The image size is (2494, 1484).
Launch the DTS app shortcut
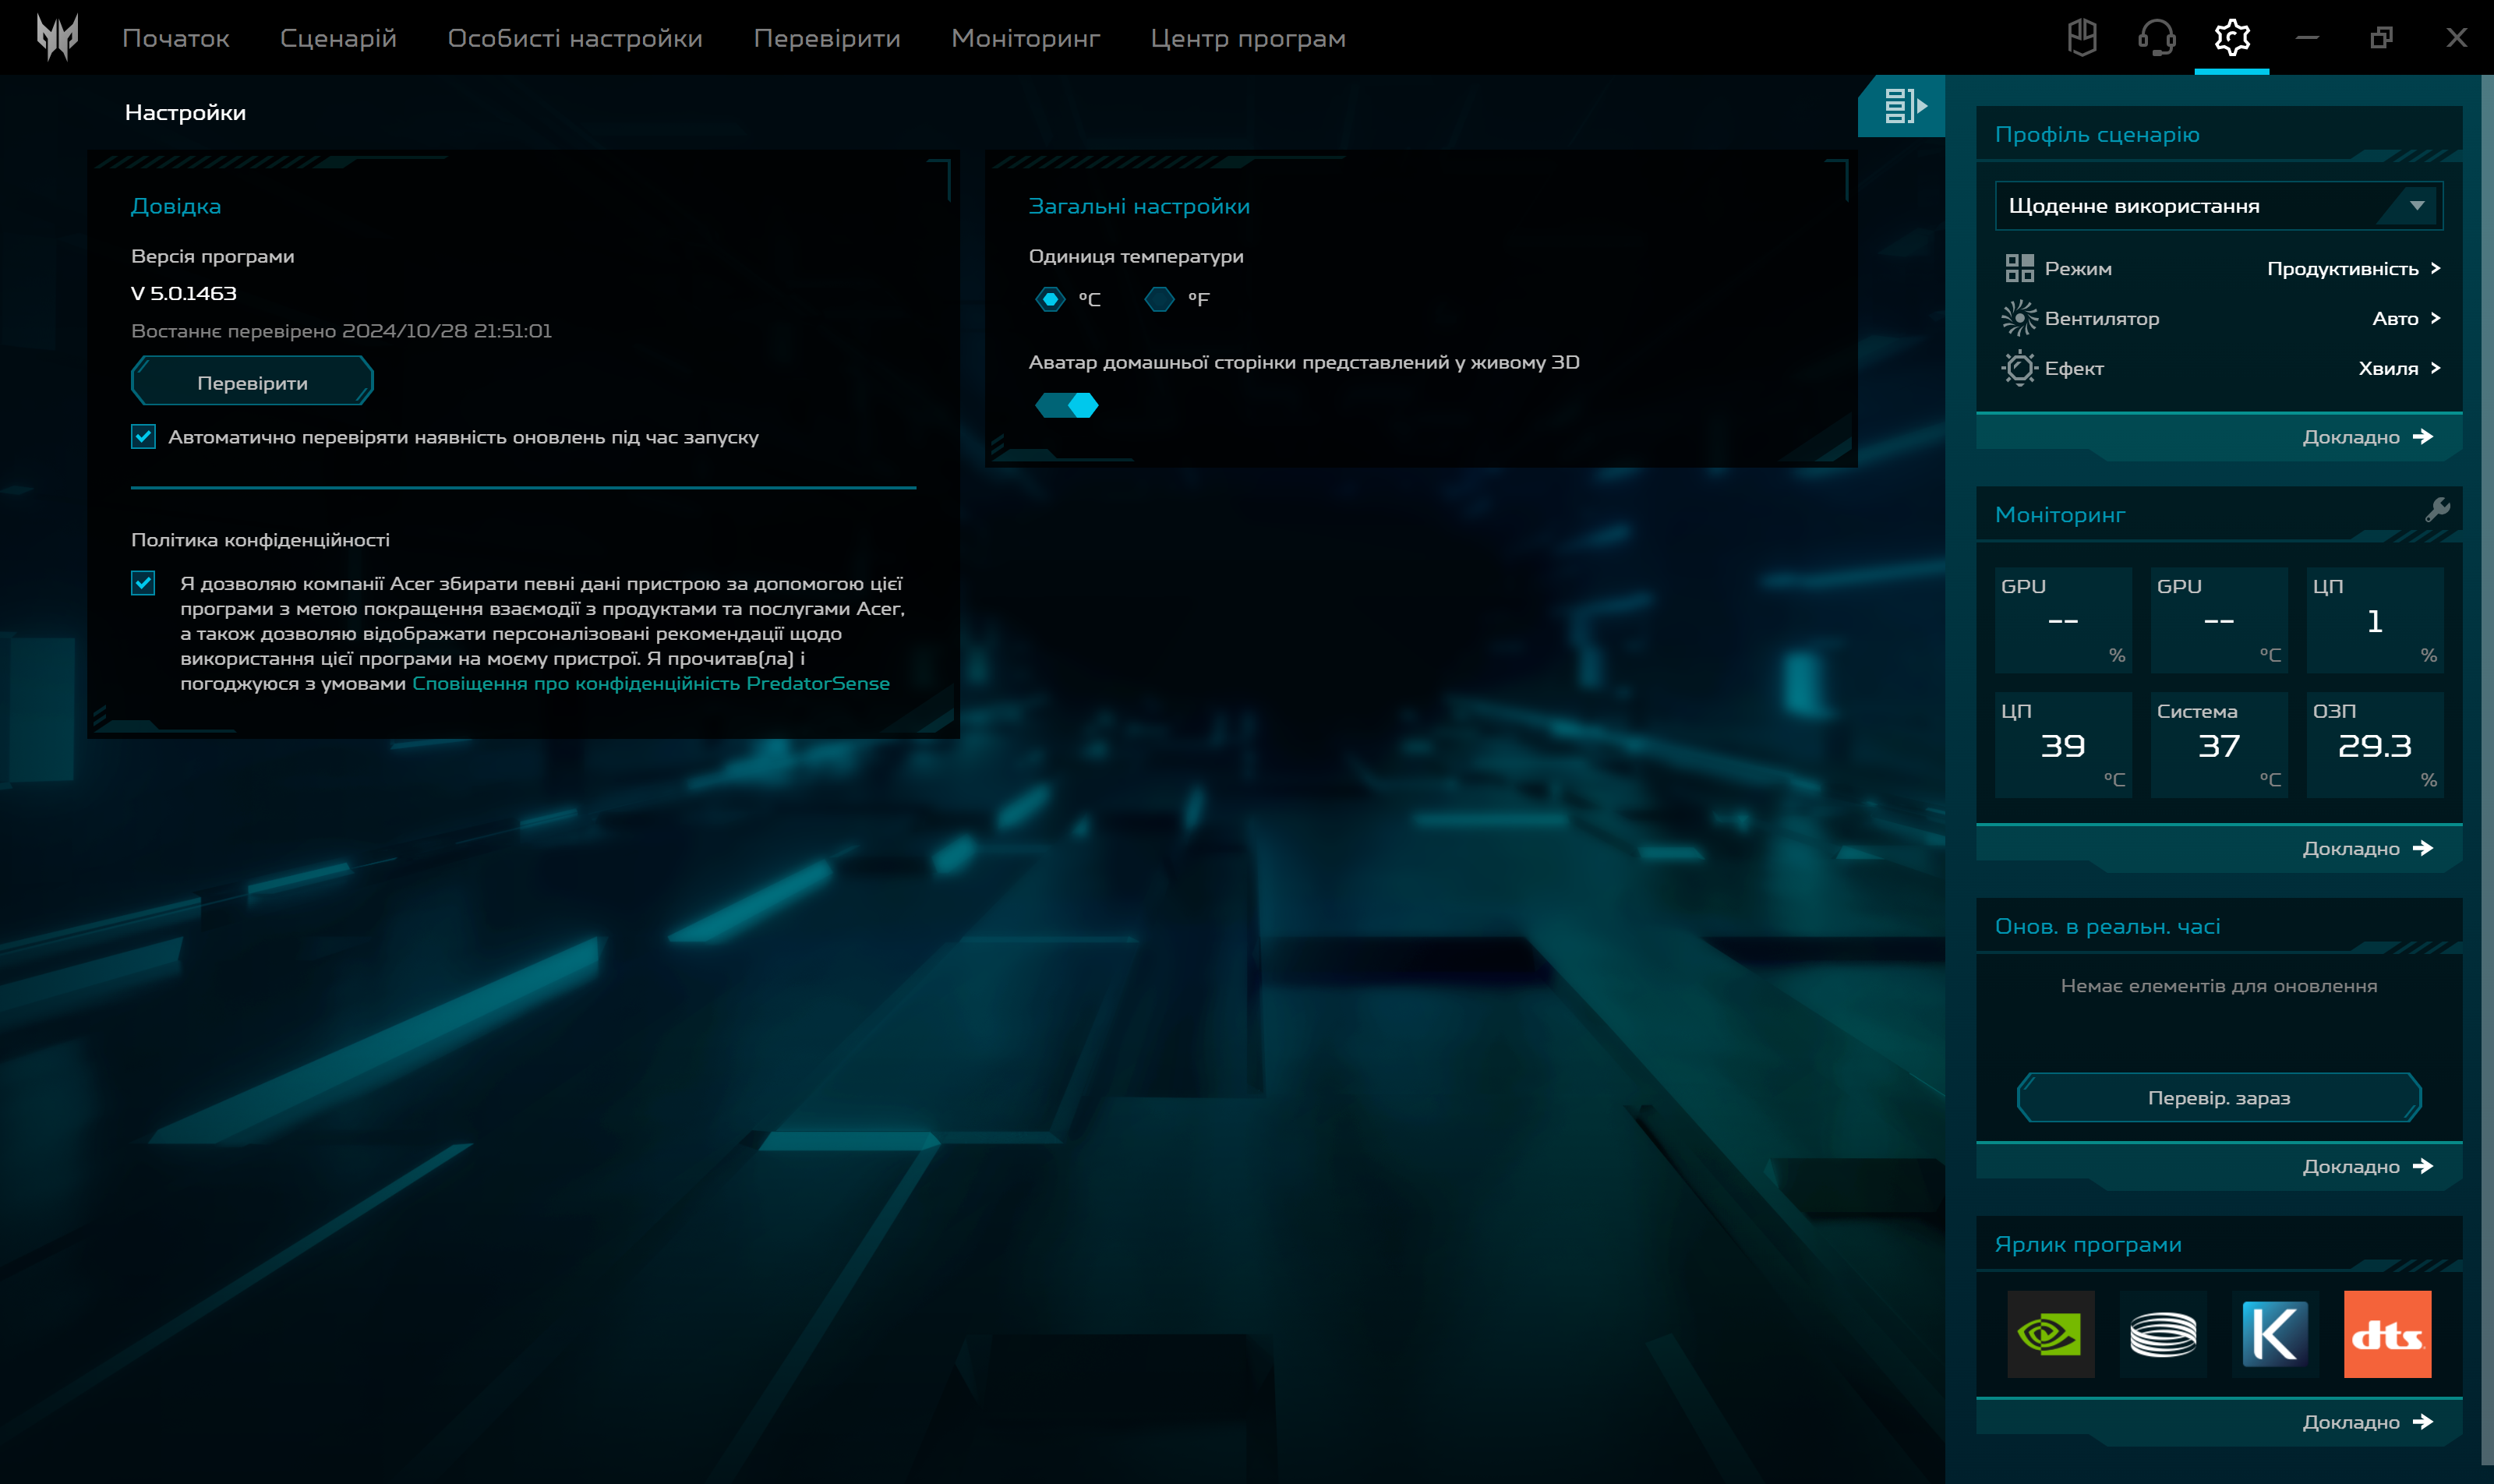2386,1333
